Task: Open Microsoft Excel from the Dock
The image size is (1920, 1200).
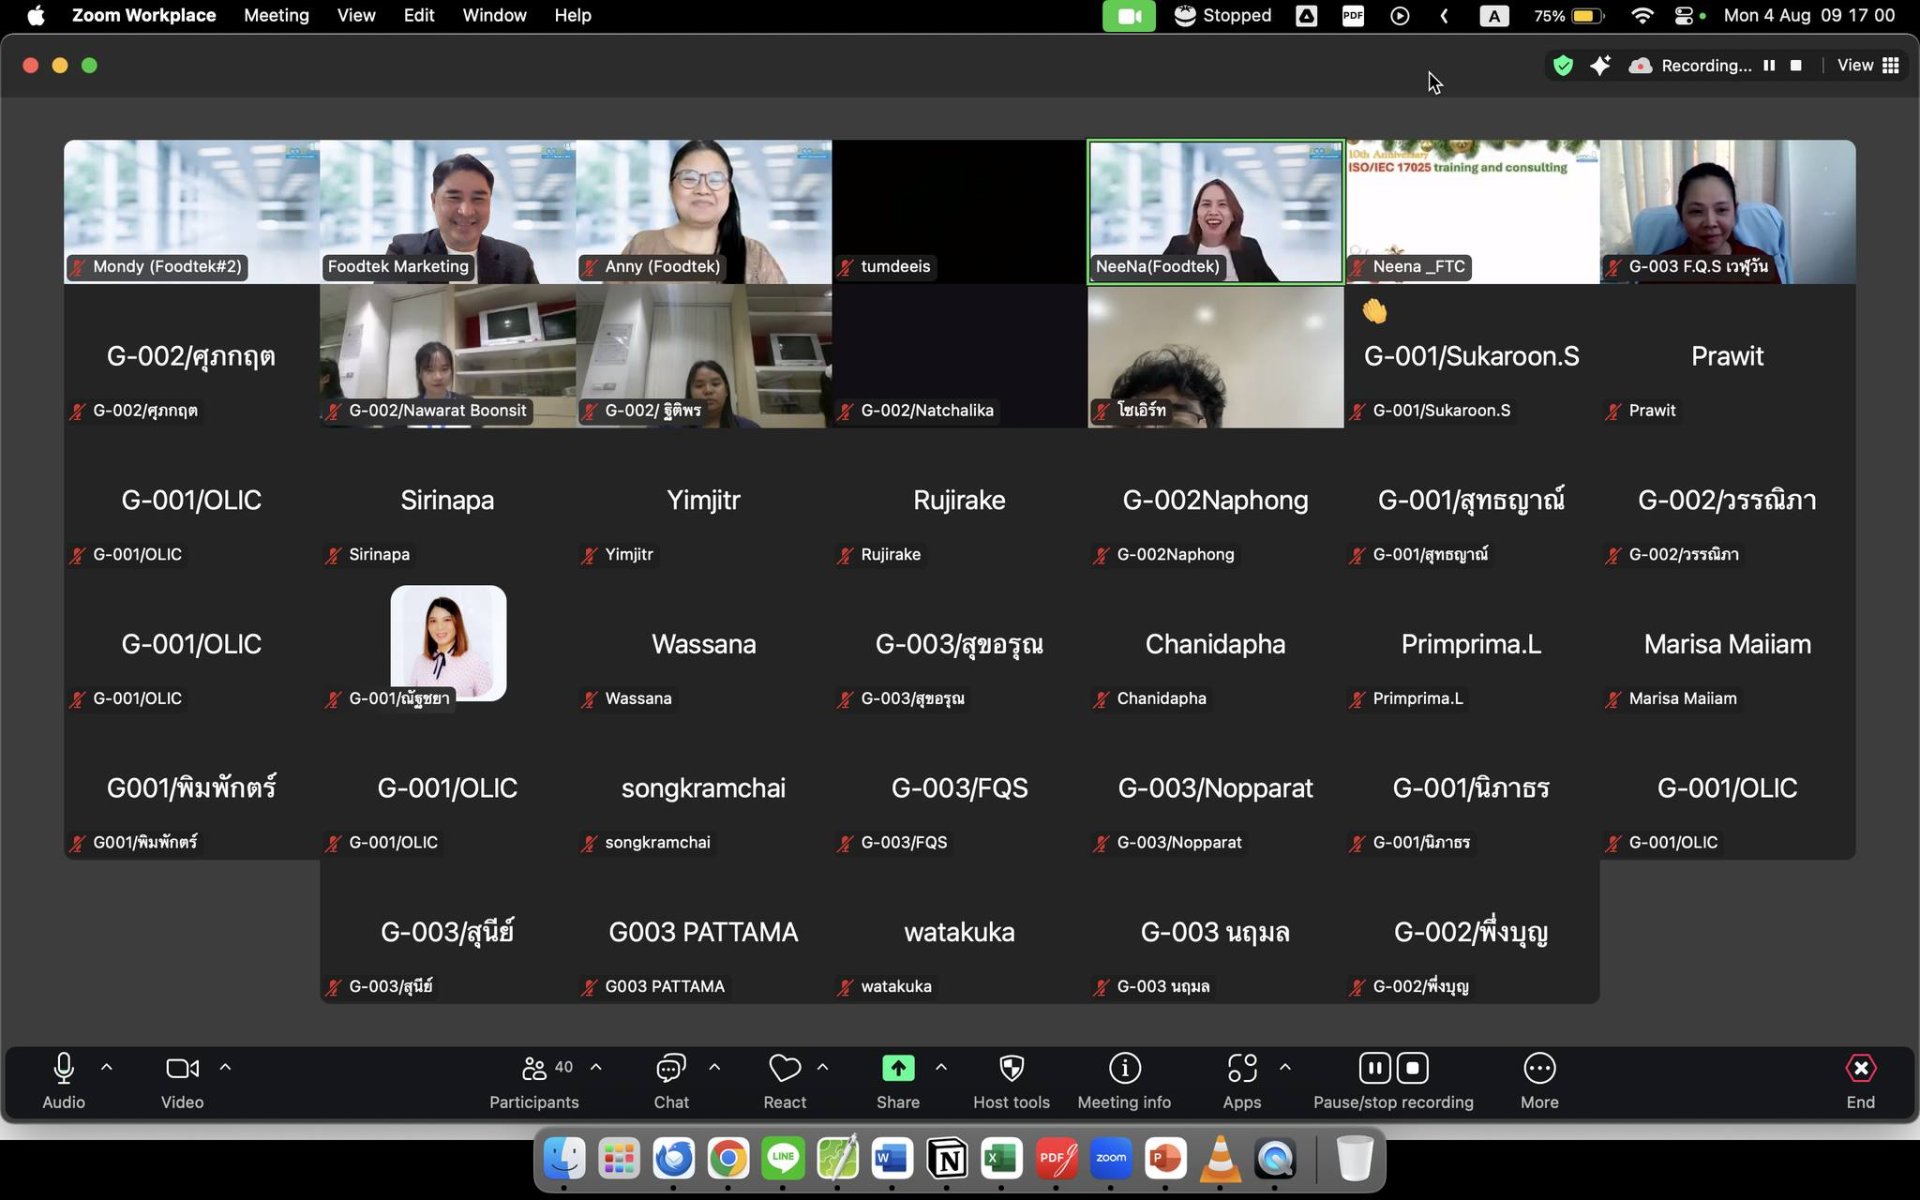Action: click(1001, 1159)
